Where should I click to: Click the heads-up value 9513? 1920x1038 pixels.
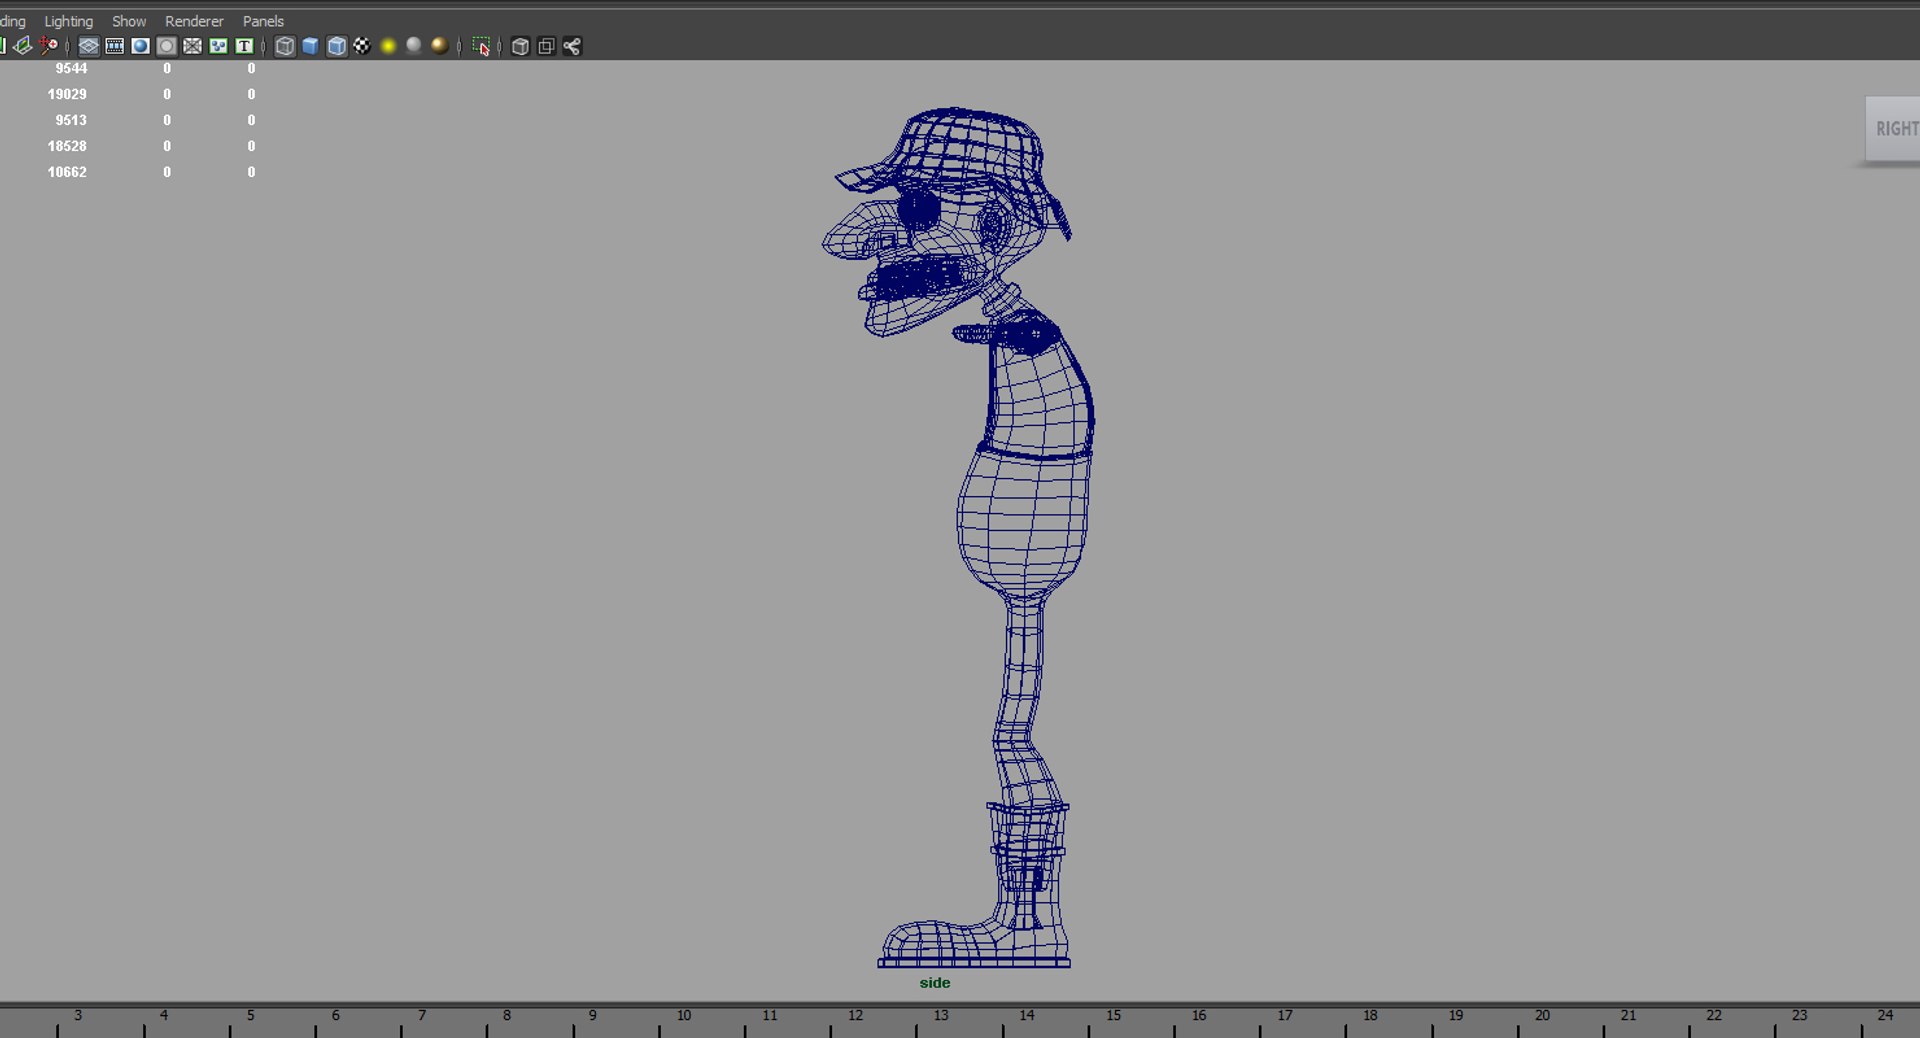click(x=71, y=120)
